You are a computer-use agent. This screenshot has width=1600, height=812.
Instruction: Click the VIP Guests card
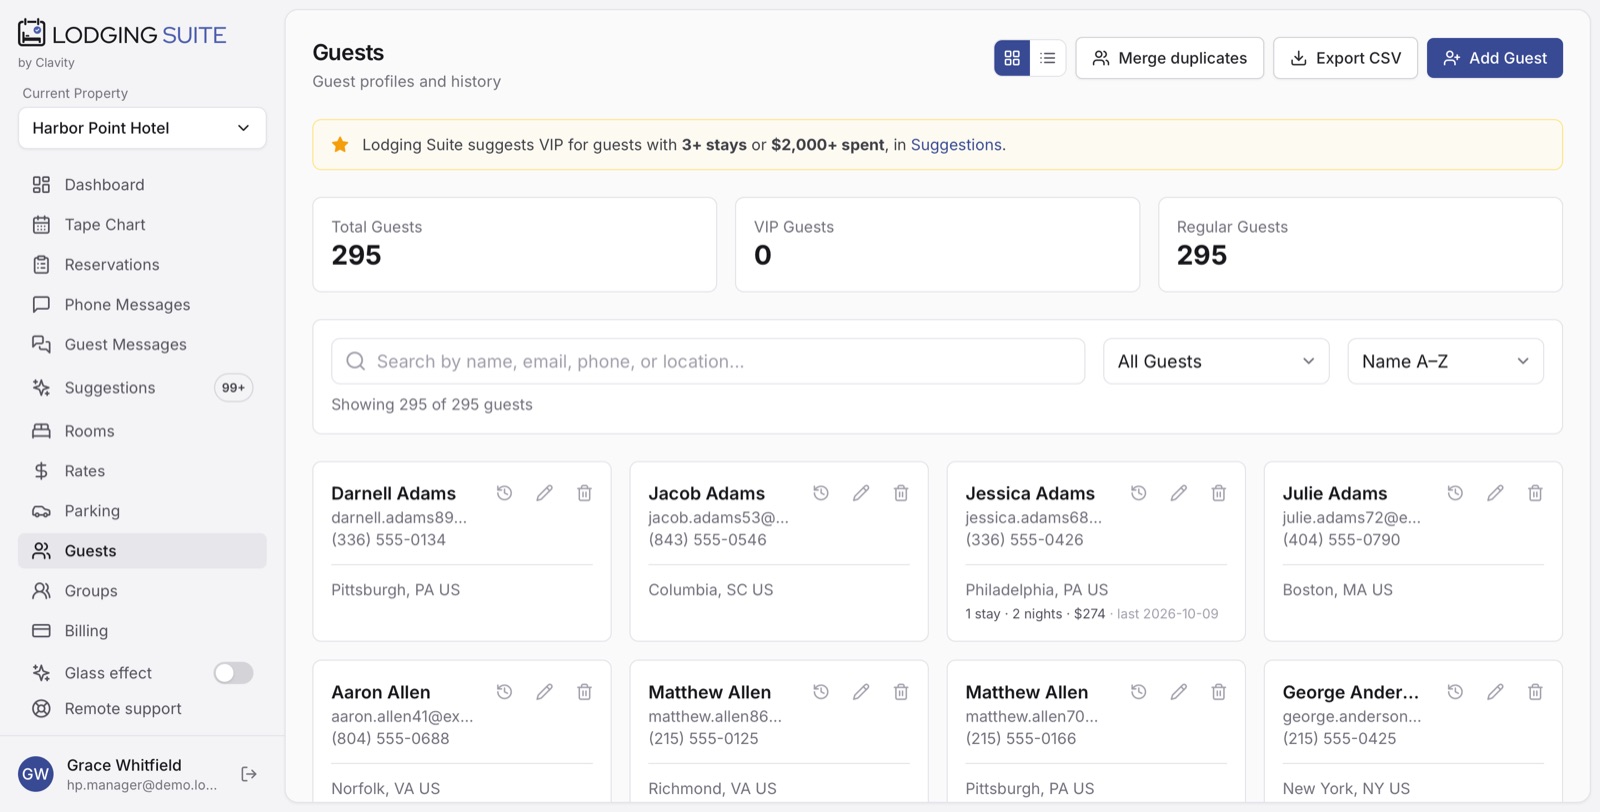(x=937, y=245)
